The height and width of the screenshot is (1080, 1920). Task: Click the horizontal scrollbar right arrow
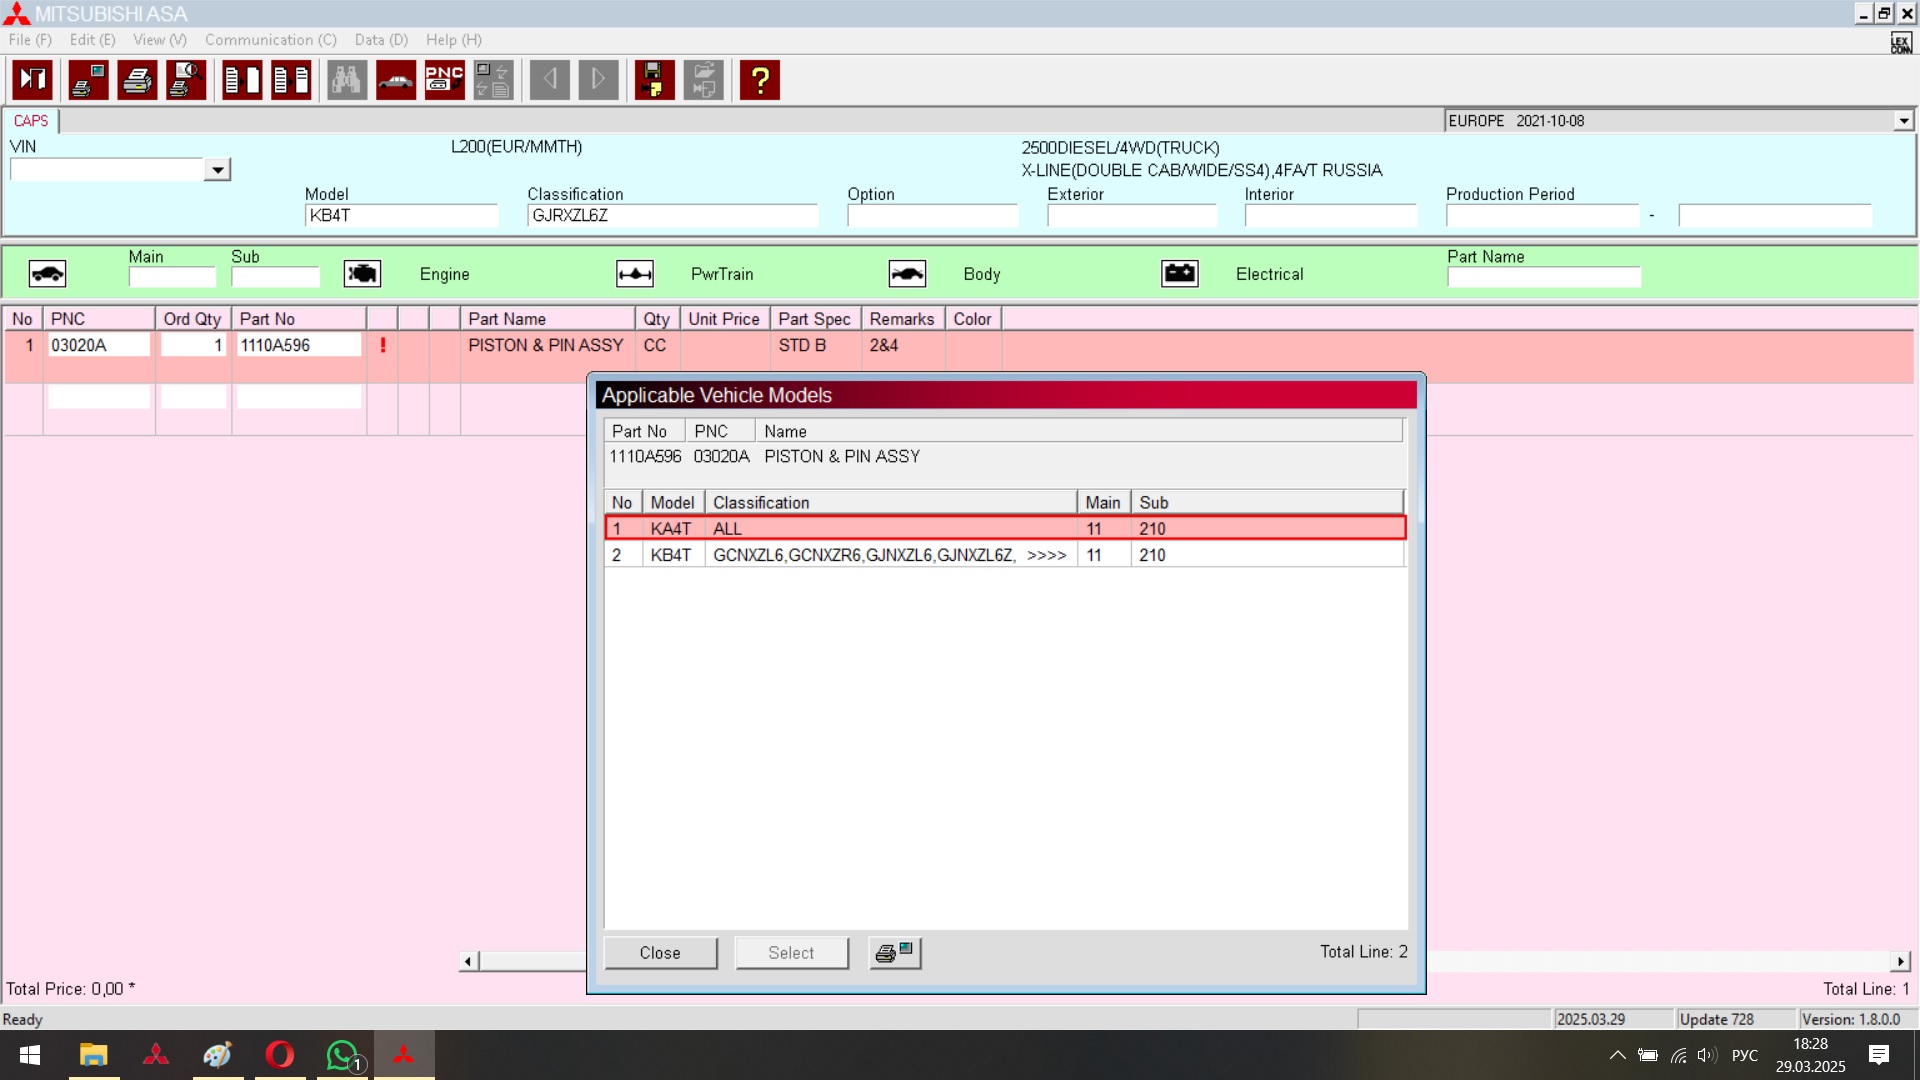pos(1900,961)
